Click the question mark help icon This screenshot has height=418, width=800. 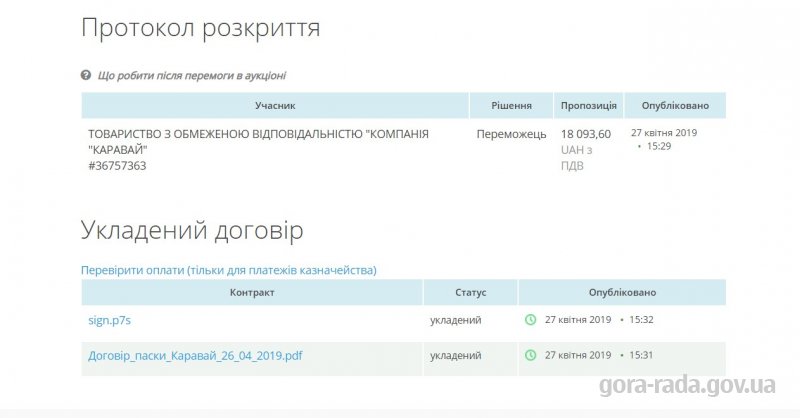pos(86,75)
